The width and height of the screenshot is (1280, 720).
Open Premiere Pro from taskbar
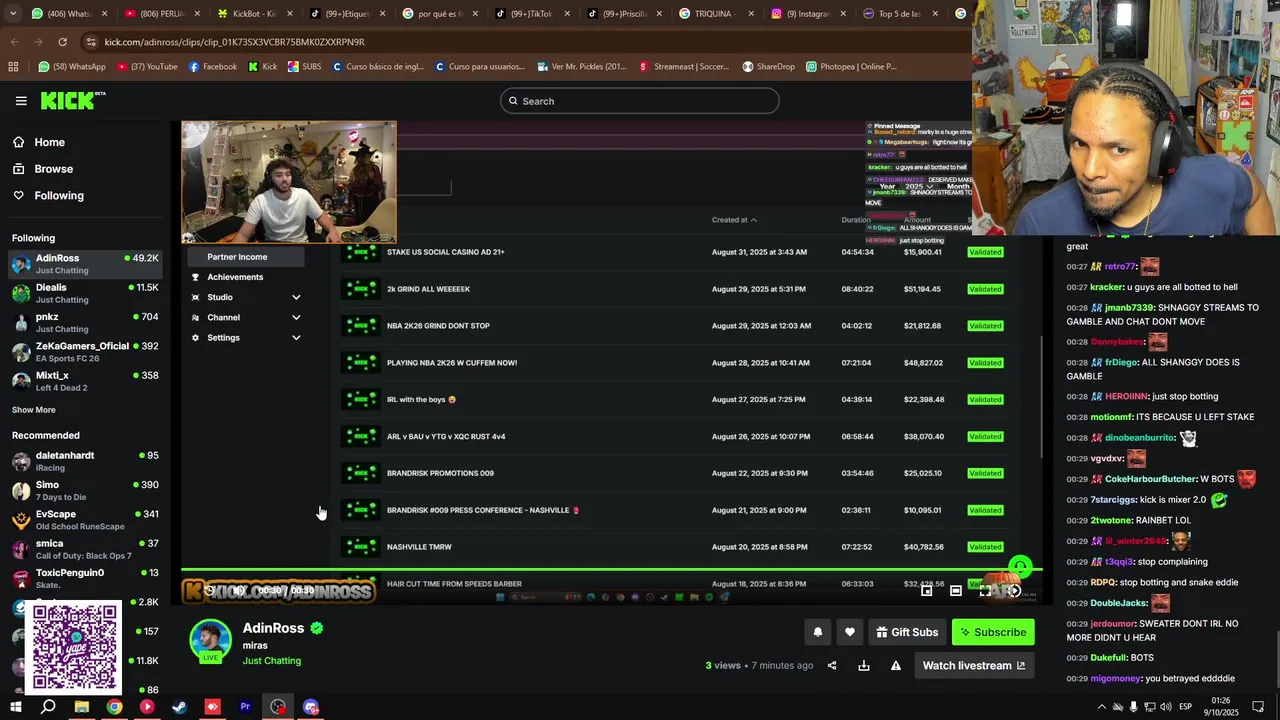(x=245, y=707)
